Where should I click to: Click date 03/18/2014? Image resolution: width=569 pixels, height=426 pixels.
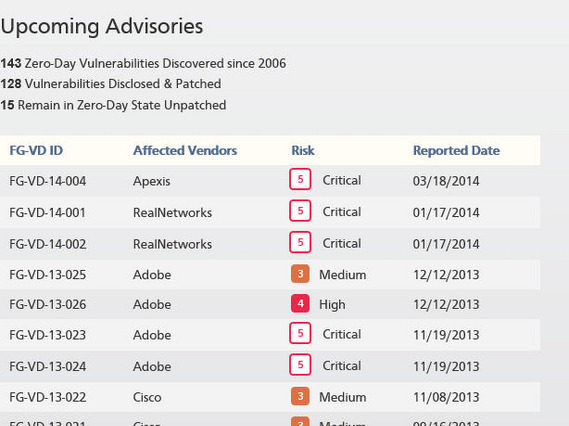[x=446, y=181]
